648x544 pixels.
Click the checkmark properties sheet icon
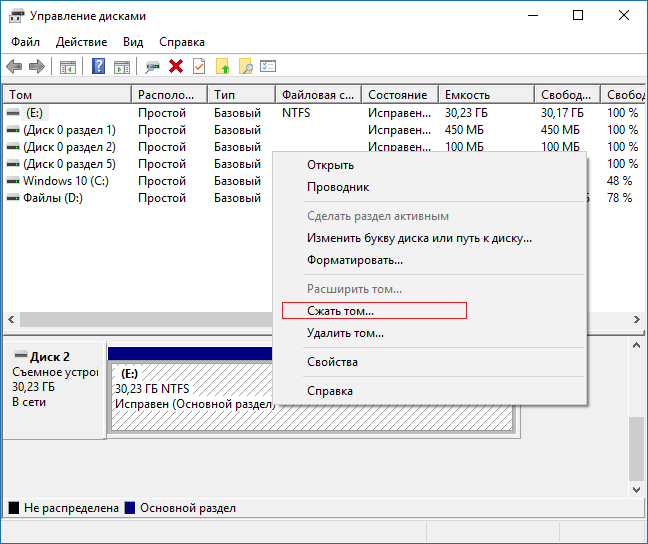199,66
